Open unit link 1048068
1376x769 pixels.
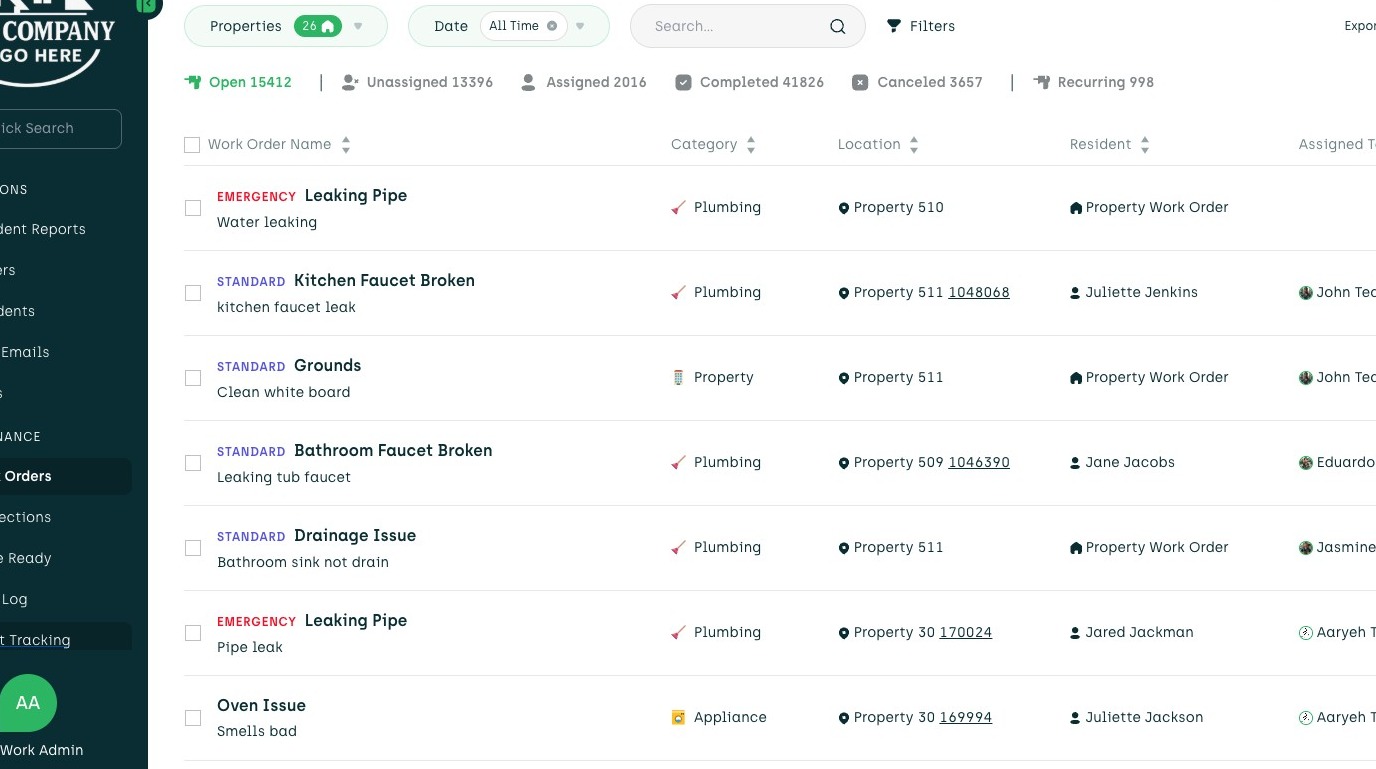pos(979,293)
